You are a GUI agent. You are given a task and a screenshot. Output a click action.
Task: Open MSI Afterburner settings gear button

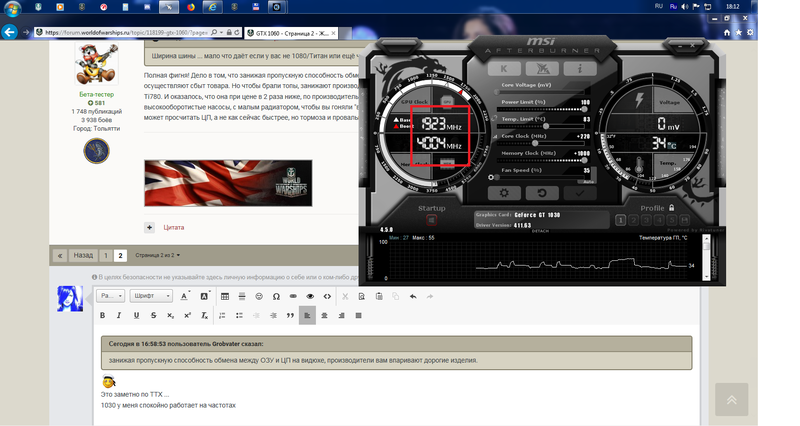tap(504, 192)
